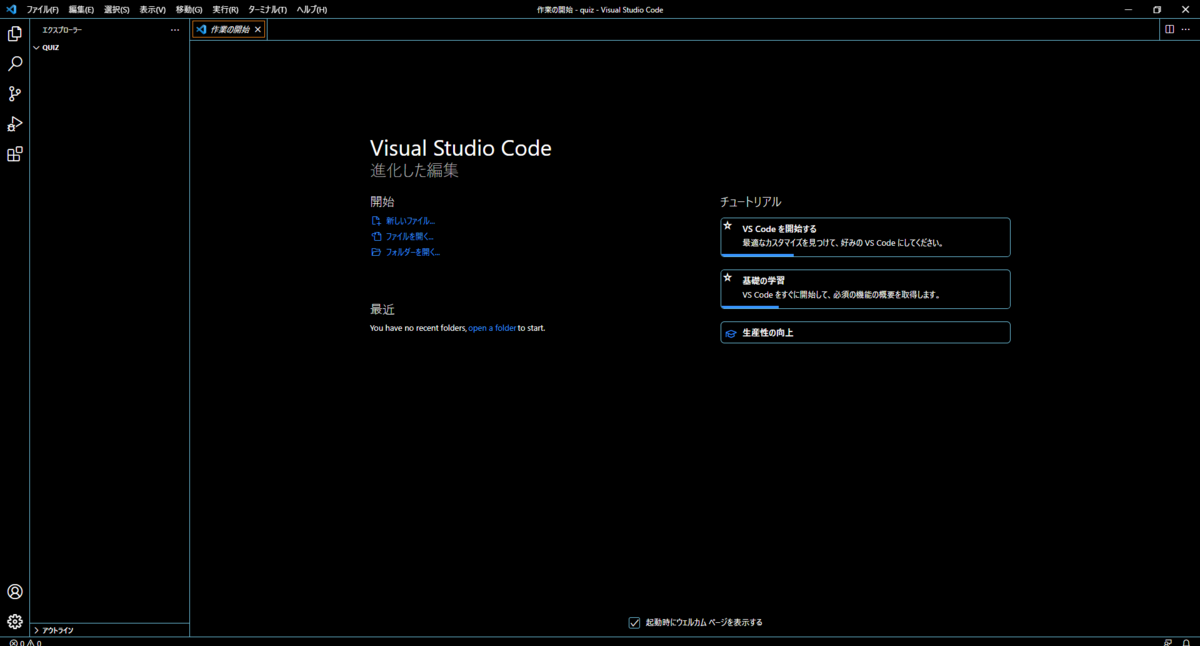The height and width of the screenshot is (646, 1200).
Task: Click the split editor icon
Action: coord(1169,29)
